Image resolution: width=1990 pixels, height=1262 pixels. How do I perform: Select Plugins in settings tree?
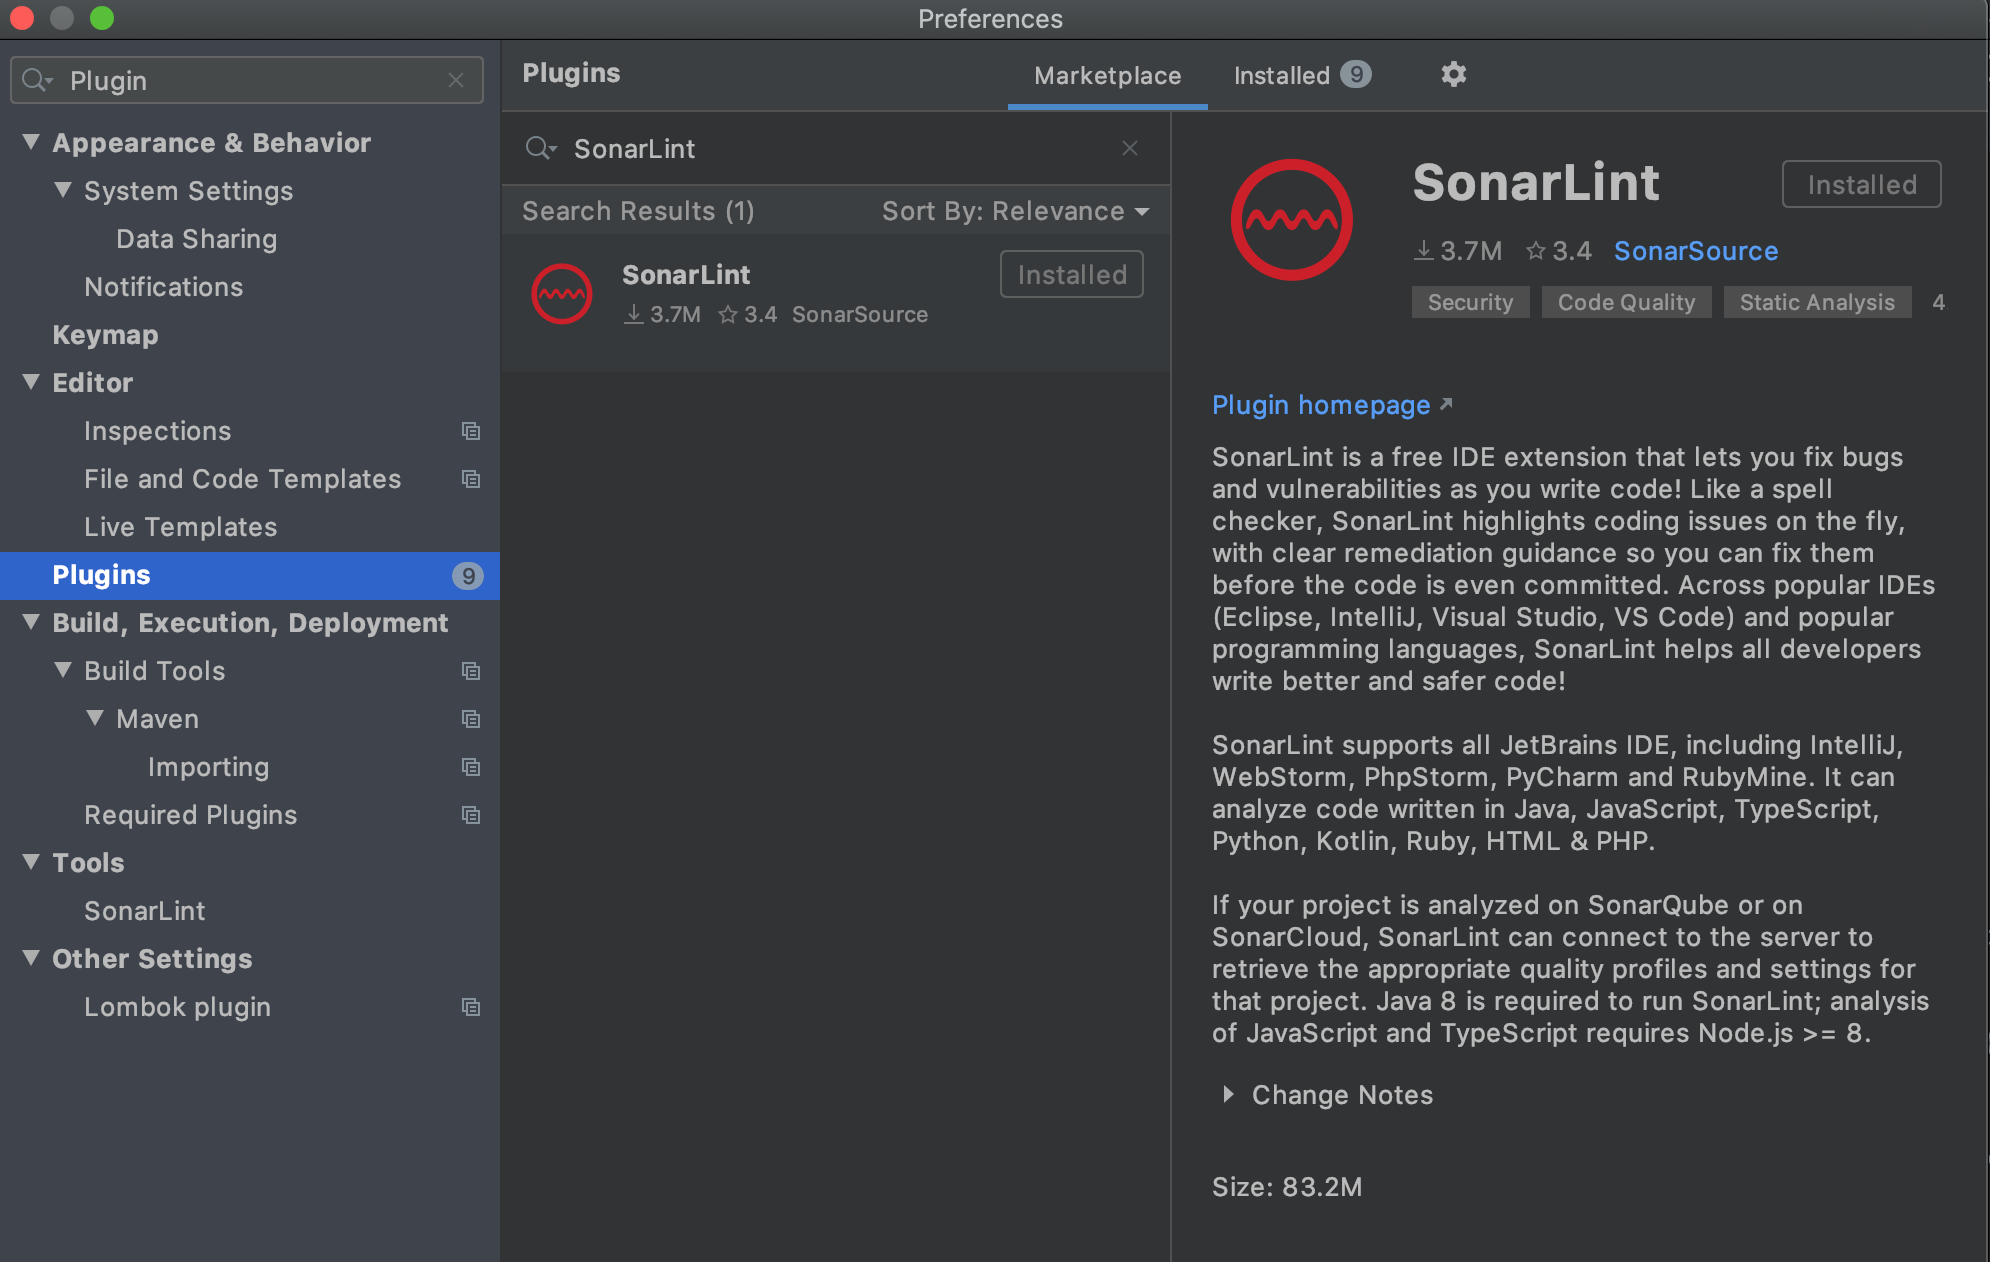click(250, 575)
